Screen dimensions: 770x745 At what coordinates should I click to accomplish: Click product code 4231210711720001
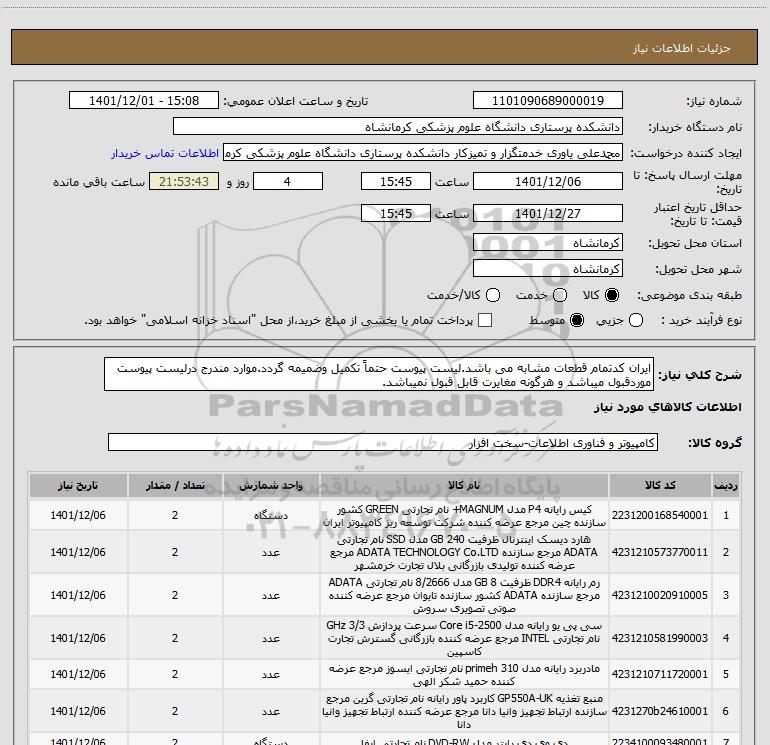pos(660,674)
